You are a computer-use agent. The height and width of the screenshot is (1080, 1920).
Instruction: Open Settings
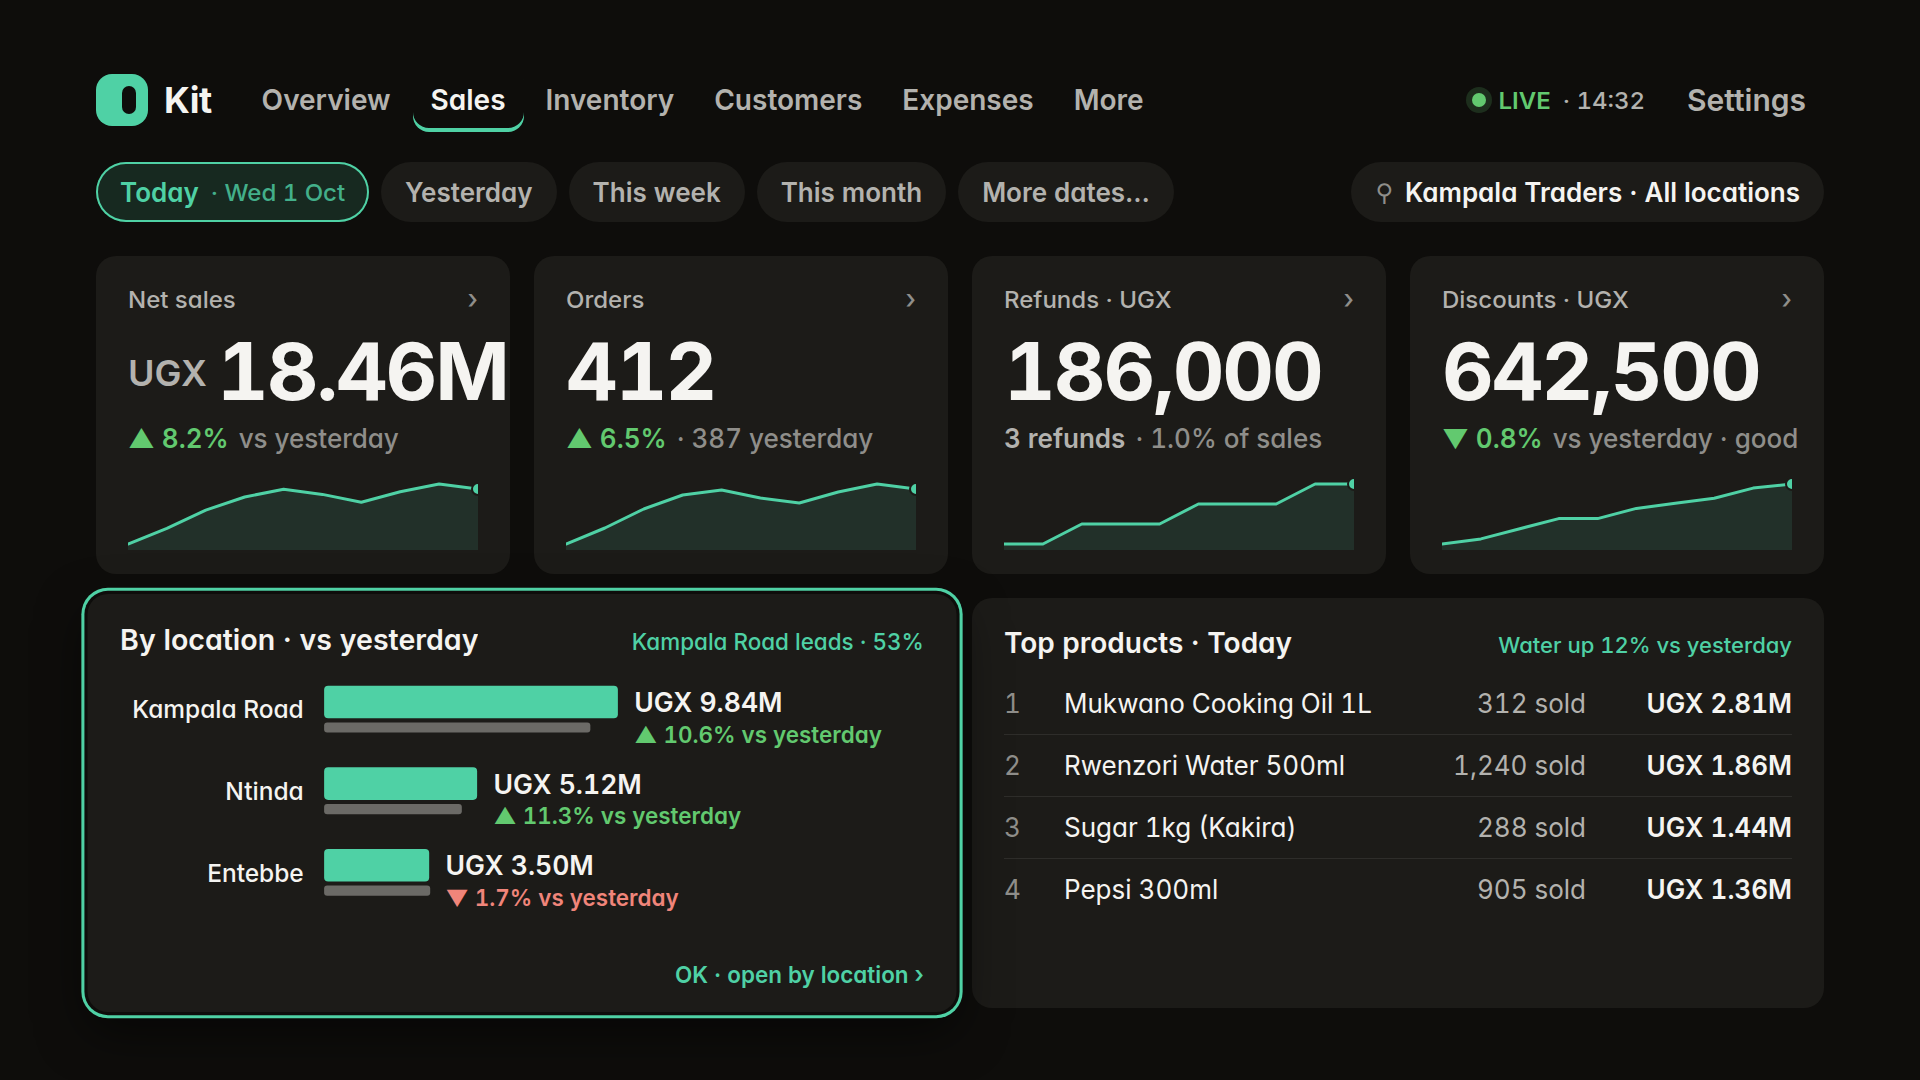1746,100
